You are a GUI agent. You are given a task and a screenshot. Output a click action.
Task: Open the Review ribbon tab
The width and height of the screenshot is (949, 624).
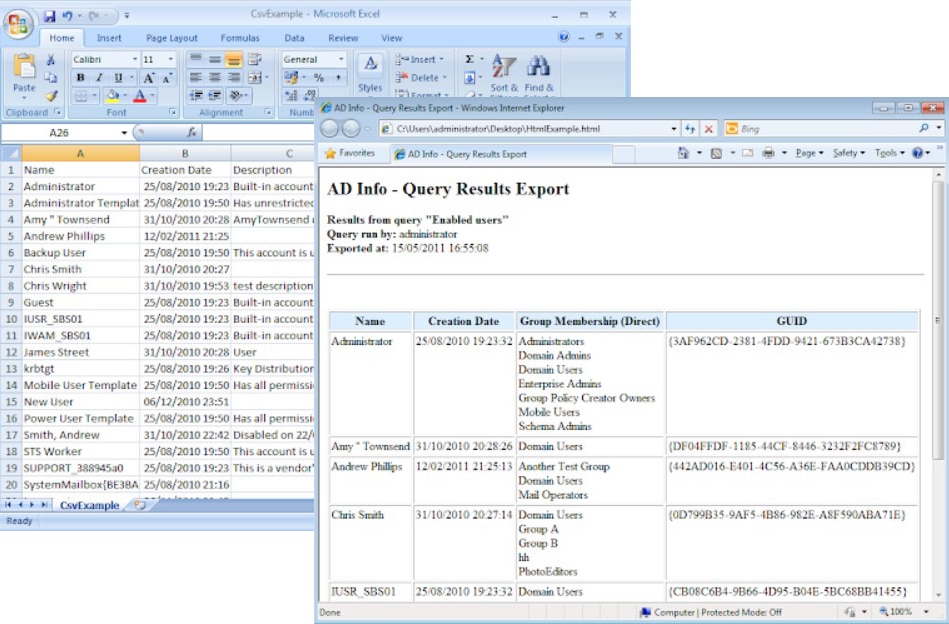343,38
